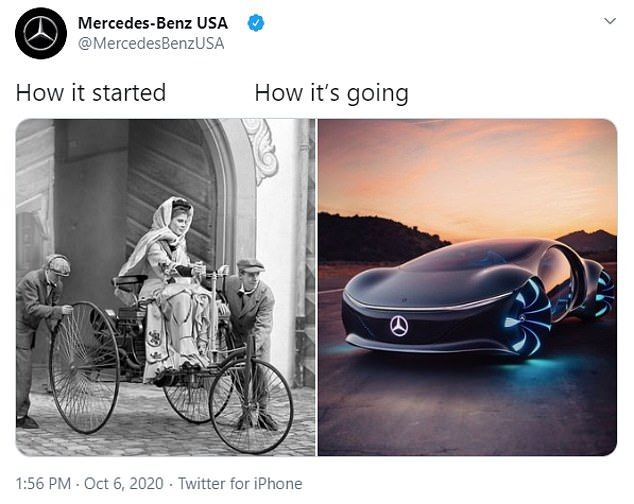Click the large spoked rear wheel
Screen dimensions: 634x504
84,367
